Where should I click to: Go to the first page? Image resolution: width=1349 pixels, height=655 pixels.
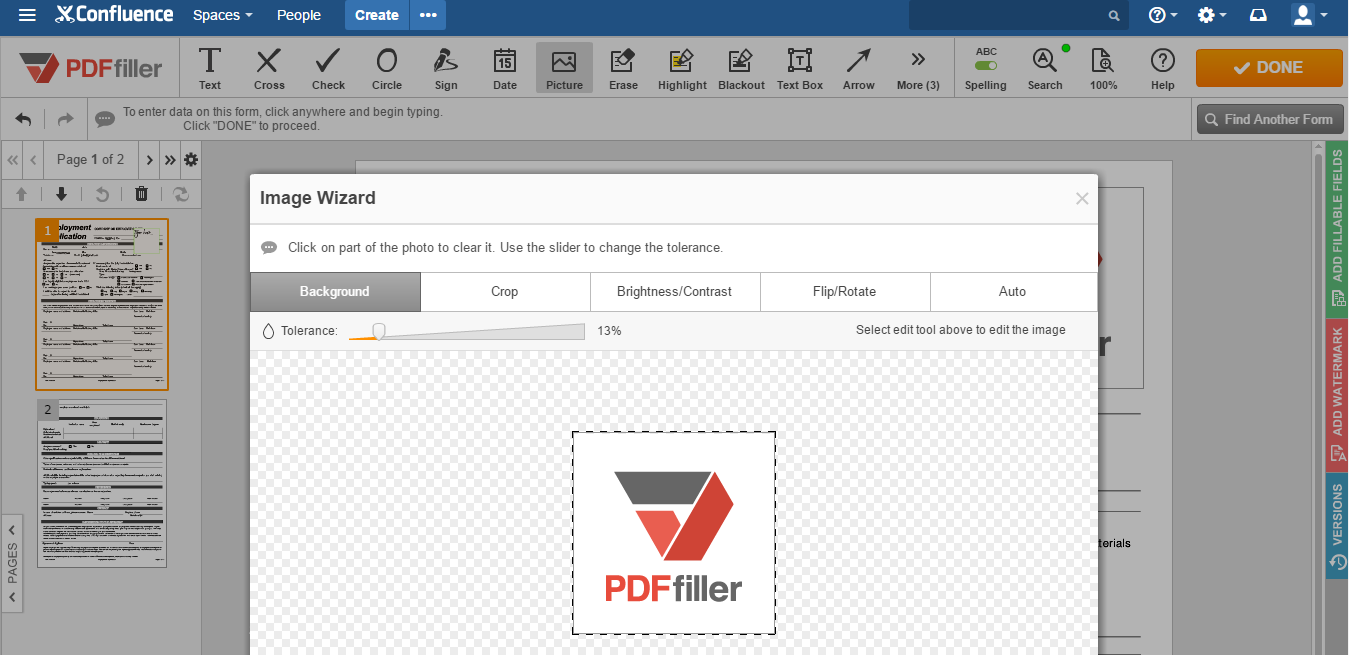tap(13, 159)
